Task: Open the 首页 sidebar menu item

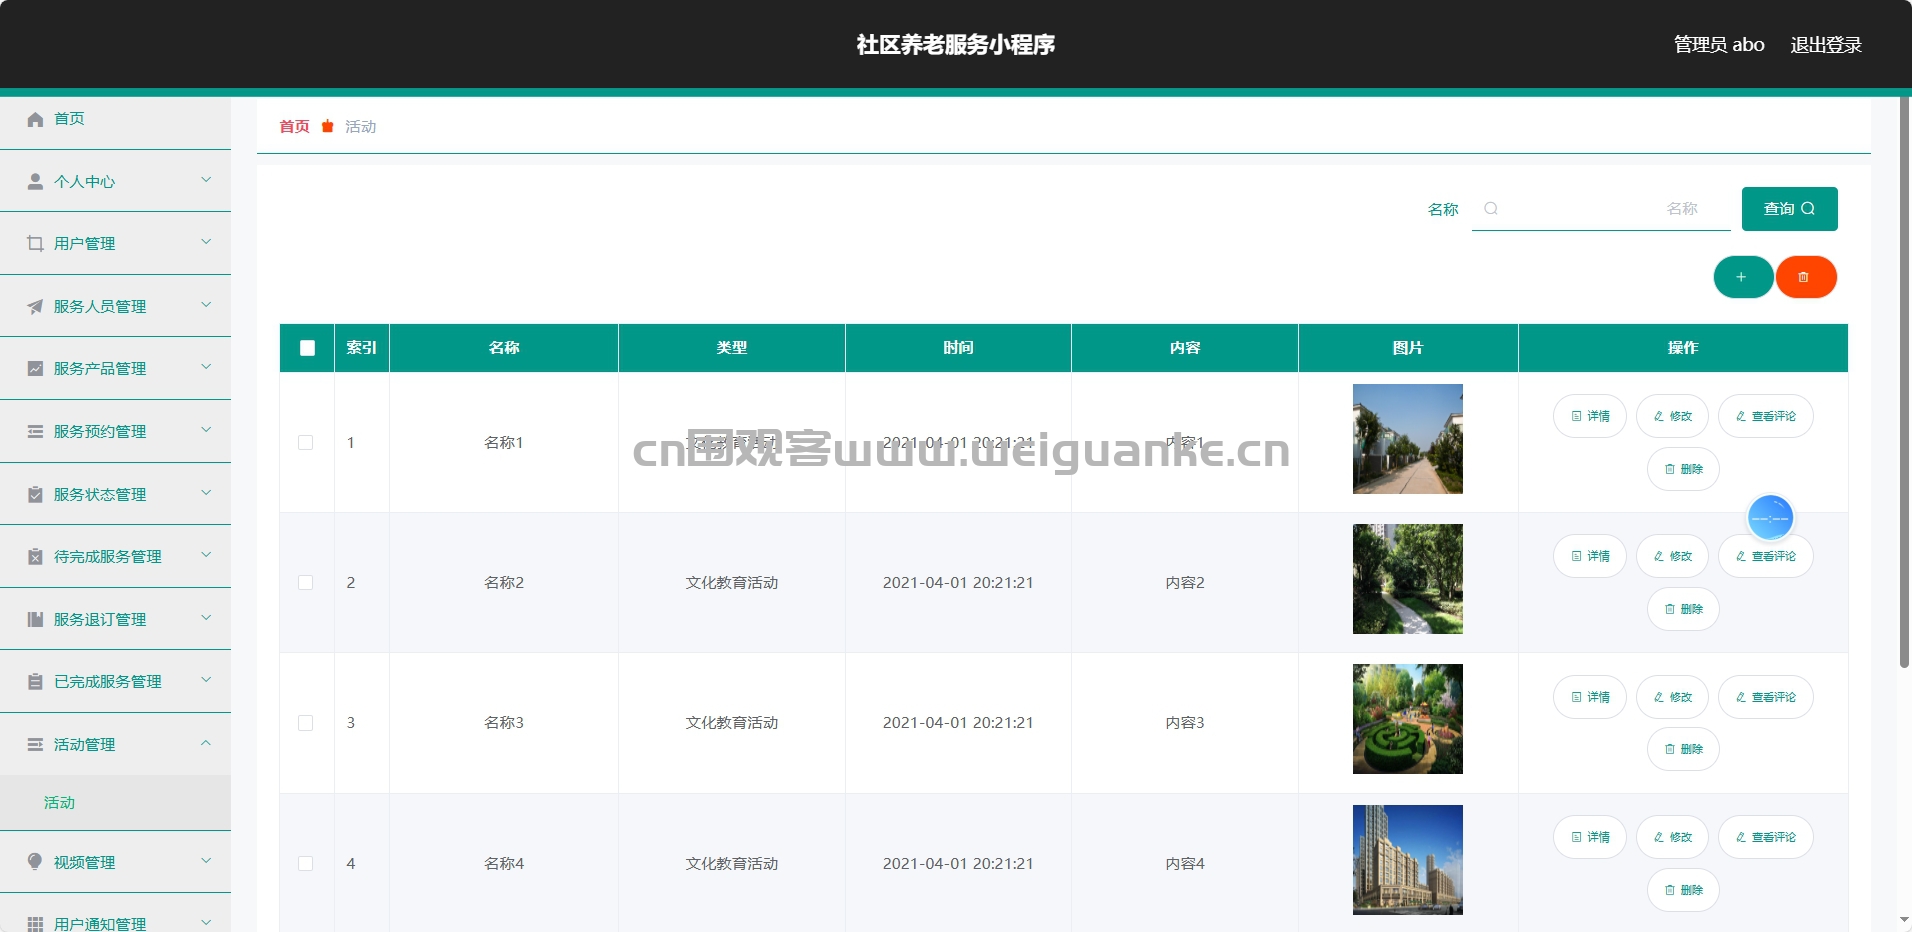Action: pos(115,119)
